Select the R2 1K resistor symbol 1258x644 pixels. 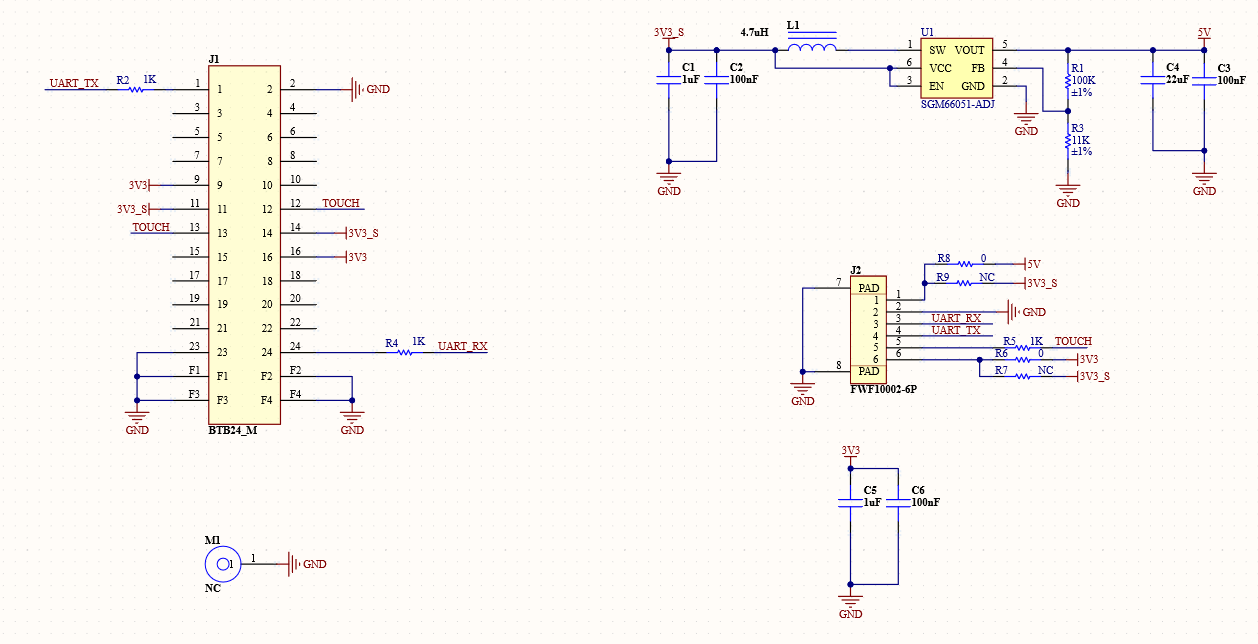click(x=136, y=90)
